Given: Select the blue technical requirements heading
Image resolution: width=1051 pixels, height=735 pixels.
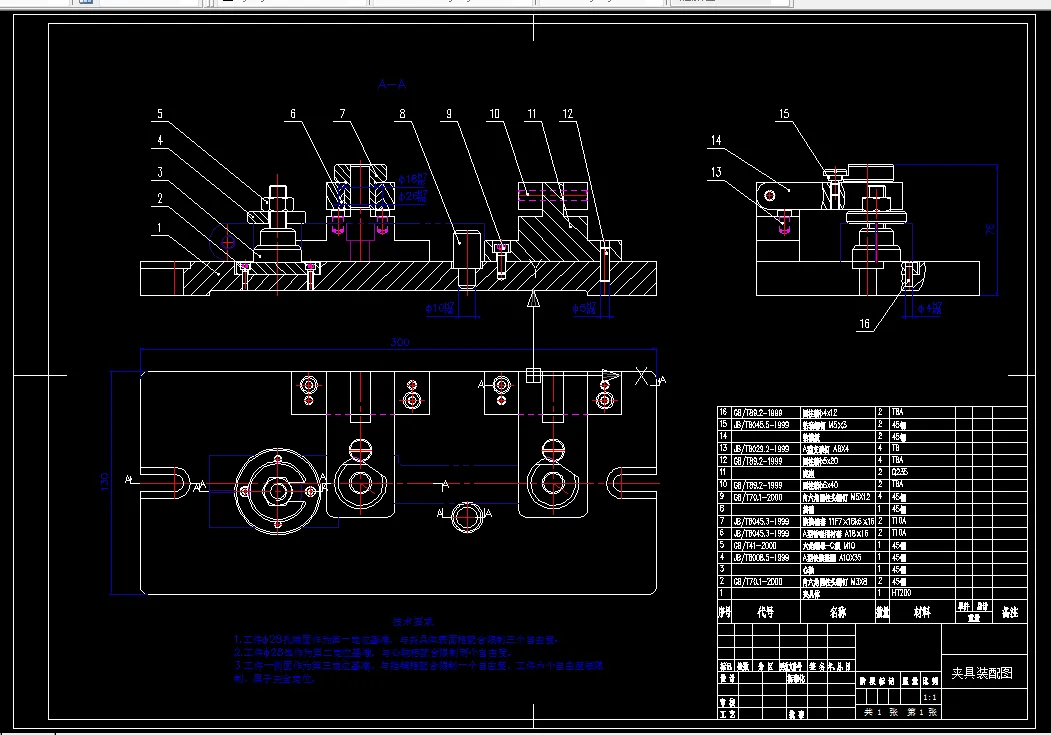Looking at the screenshot, I should (x=414, y=622).
